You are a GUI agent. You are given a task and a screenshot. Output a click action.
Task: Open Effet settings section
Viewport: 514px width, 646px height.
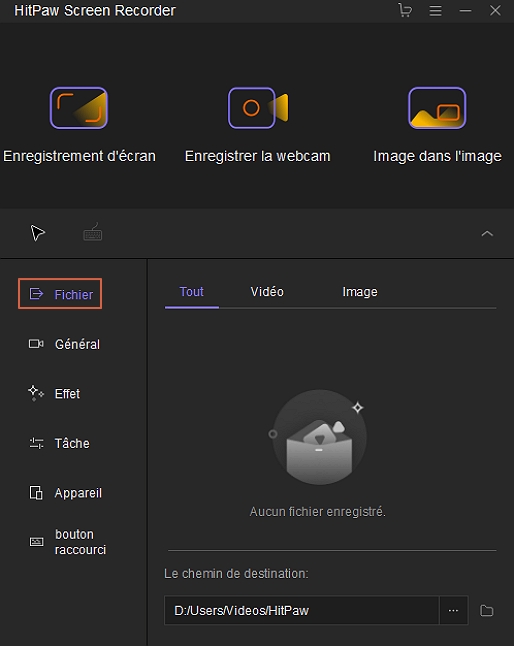(x=54, y=393)
